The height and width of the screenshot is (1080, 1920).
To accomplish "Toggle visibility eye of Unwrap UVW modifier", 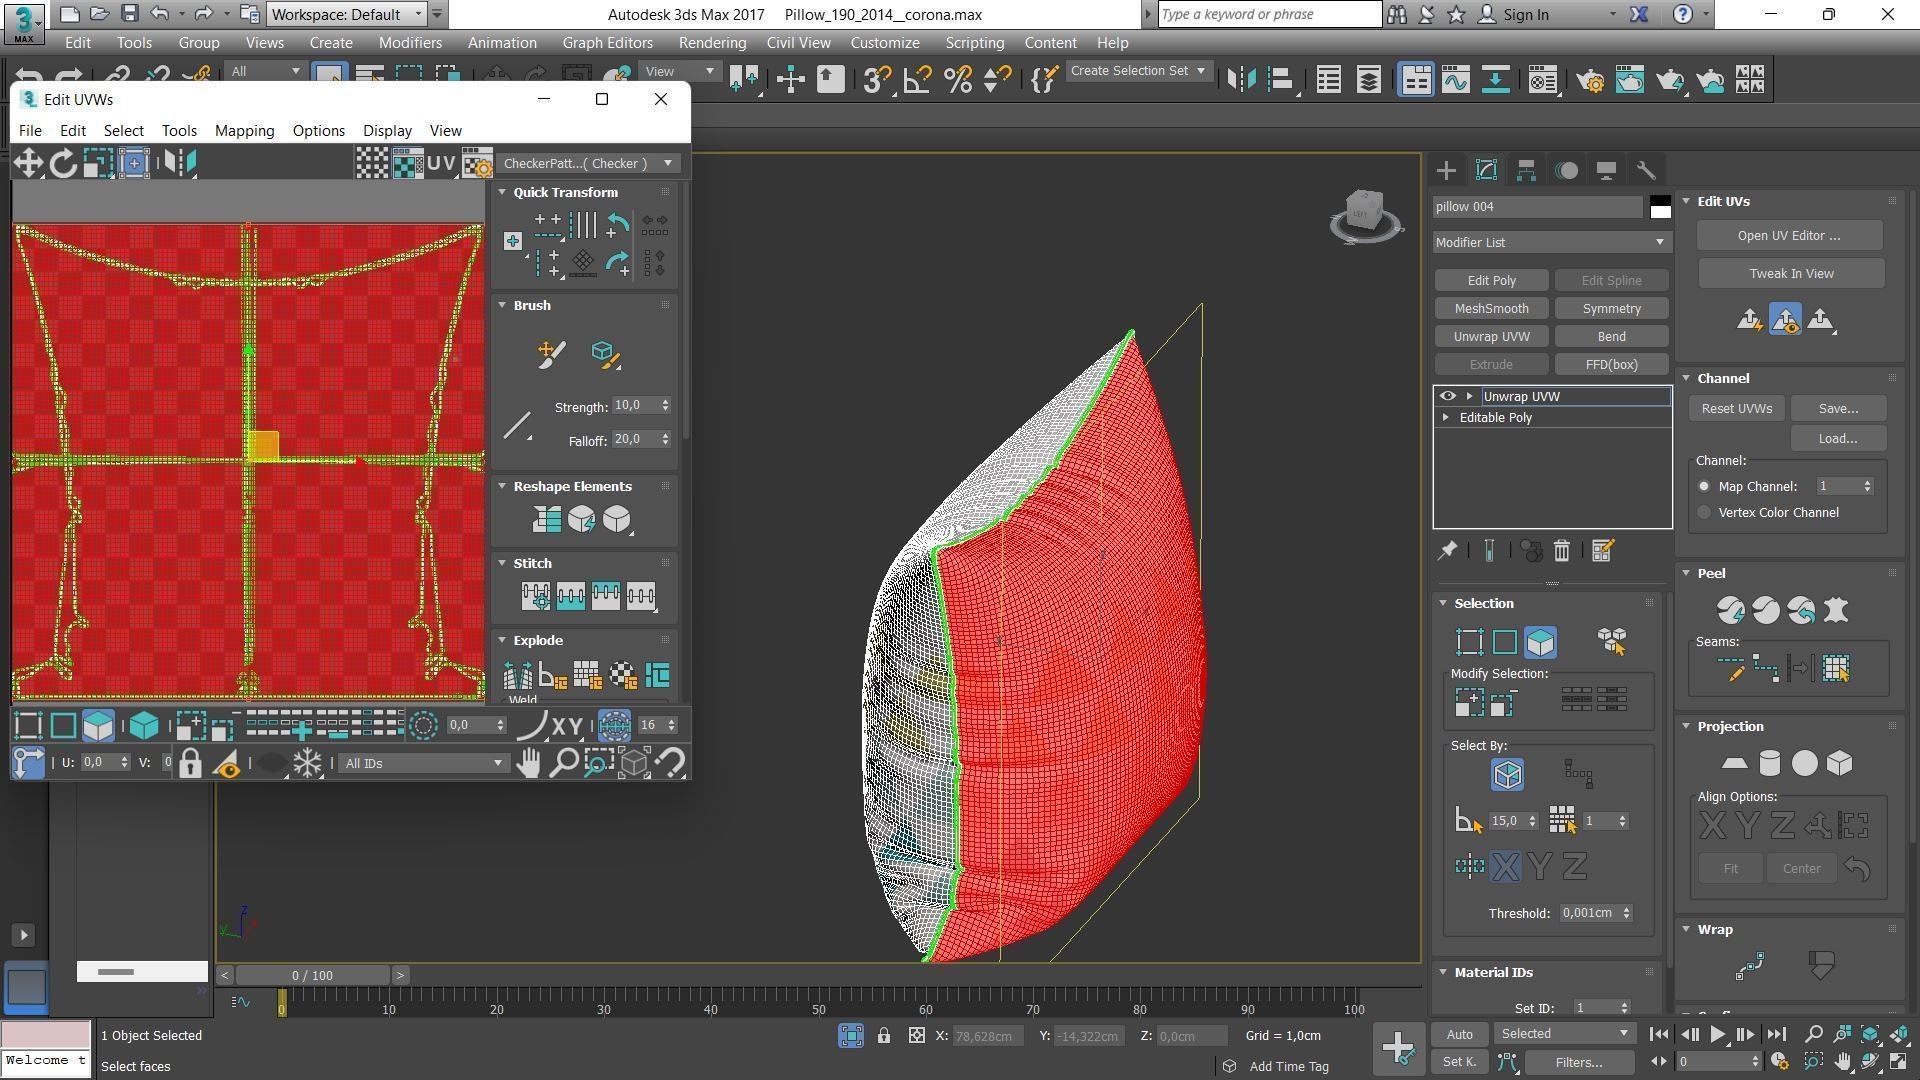I will pos(1447,397).
